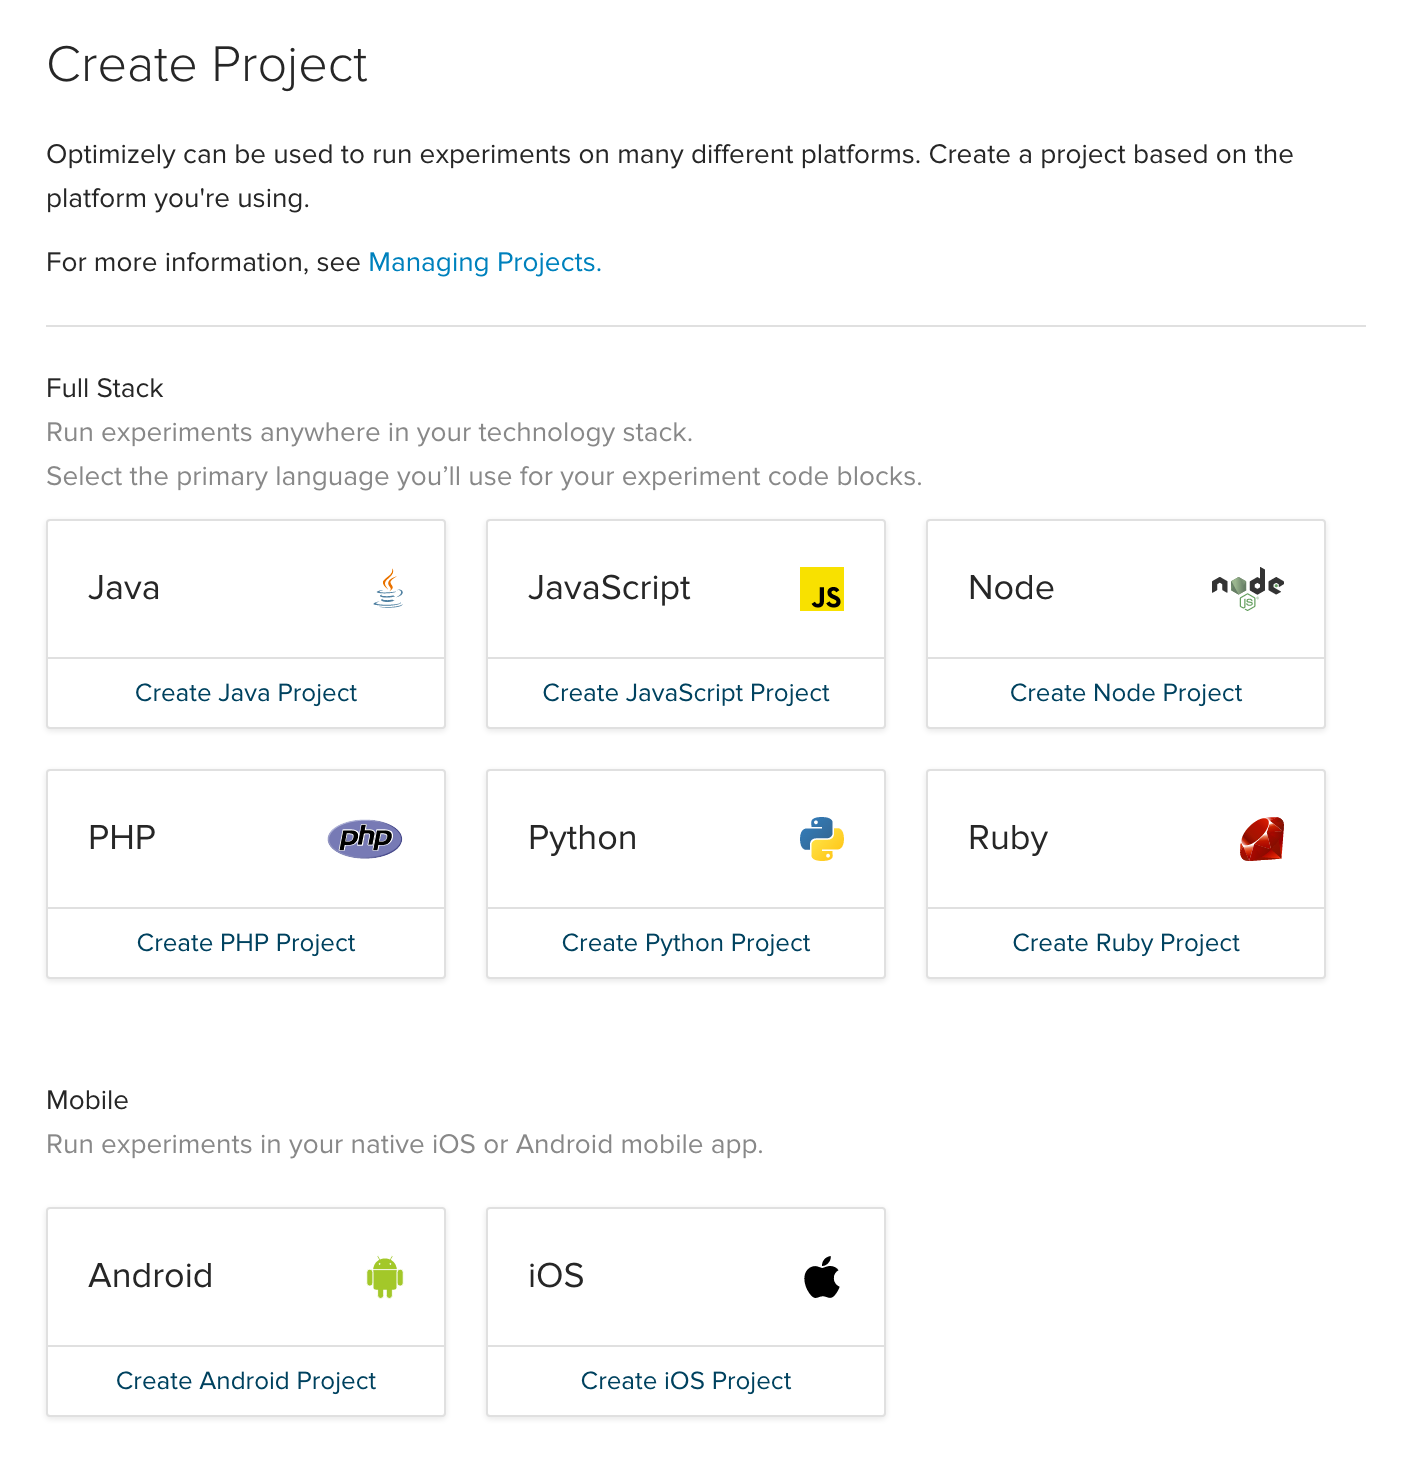
Task: Hit the Create Ruby Project button
Action: [x=1125, y=943]
